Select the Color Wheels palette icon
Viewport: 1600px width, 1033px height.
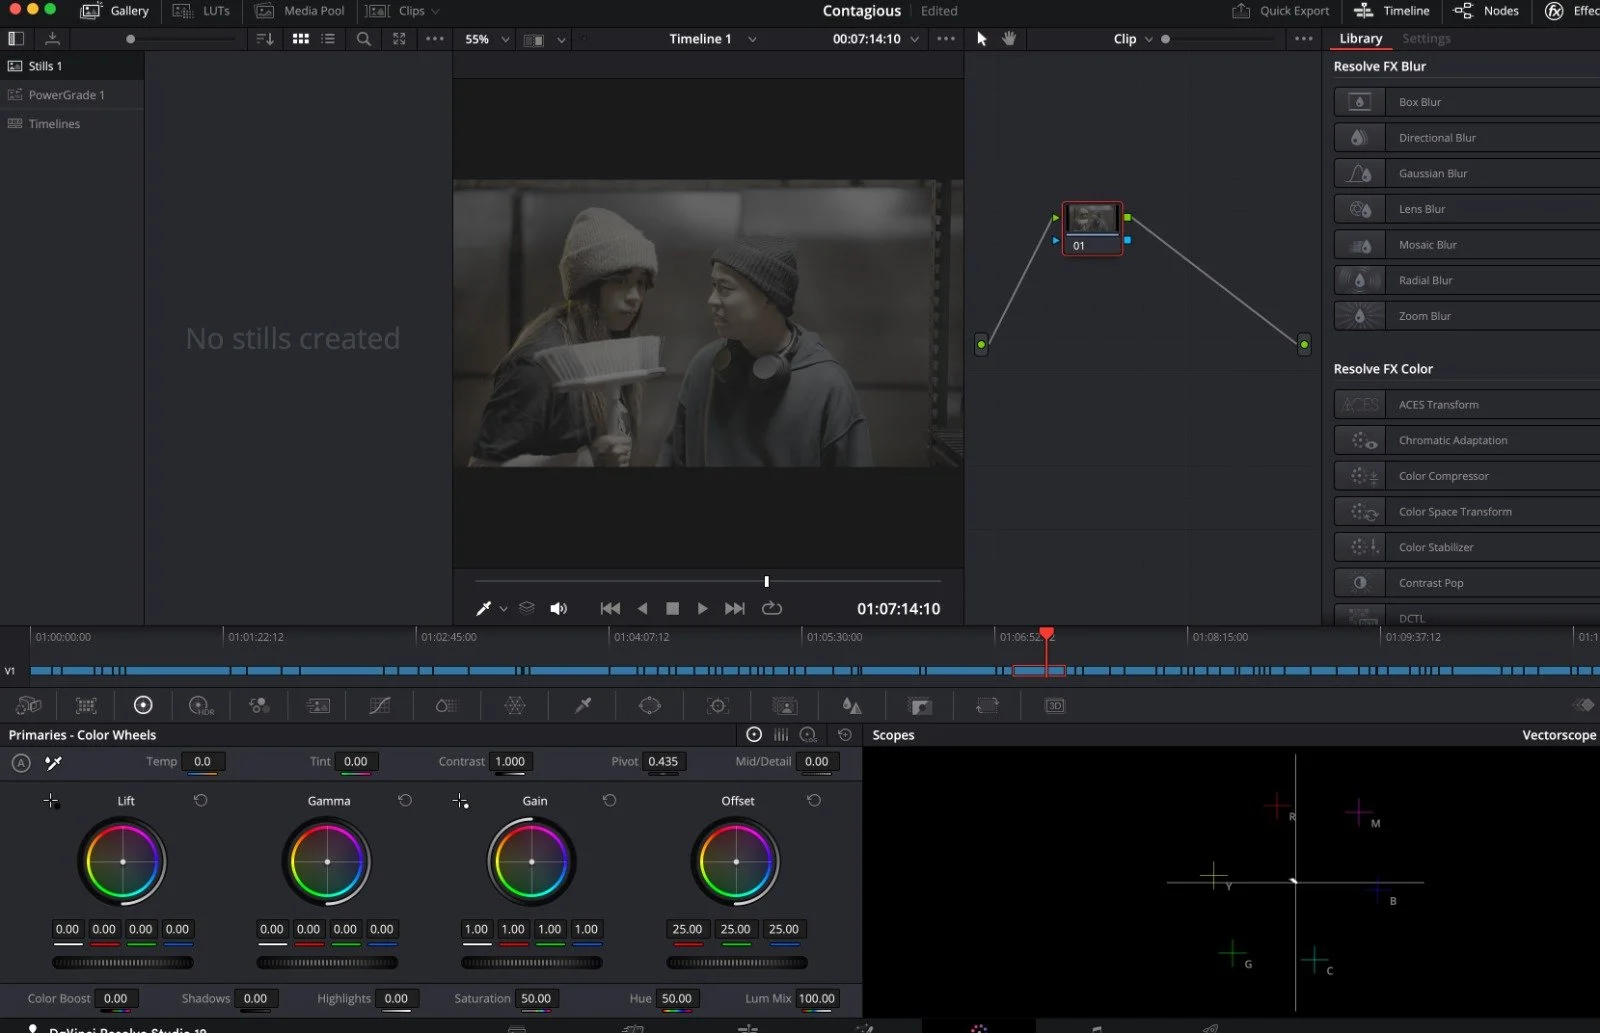pyautogui.click(x=143, y=706)
